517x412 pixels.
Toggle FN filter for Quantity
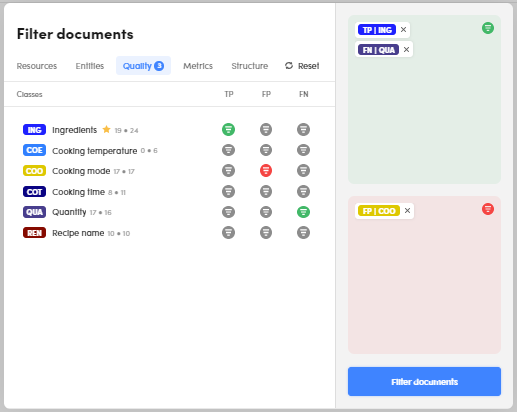[303, 212]
